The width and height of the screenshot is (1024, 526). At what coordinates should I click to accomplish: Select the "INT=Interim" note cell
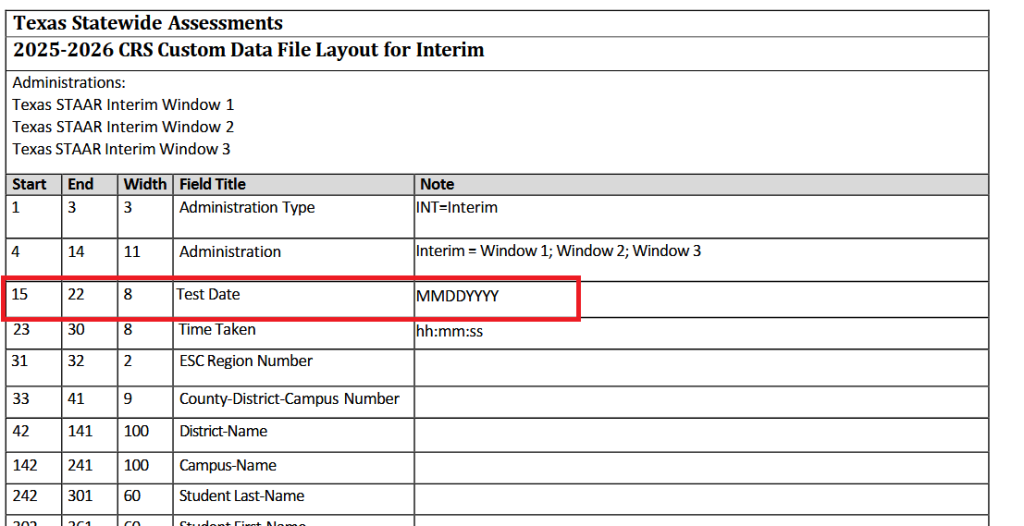click(x=457, y=208)
